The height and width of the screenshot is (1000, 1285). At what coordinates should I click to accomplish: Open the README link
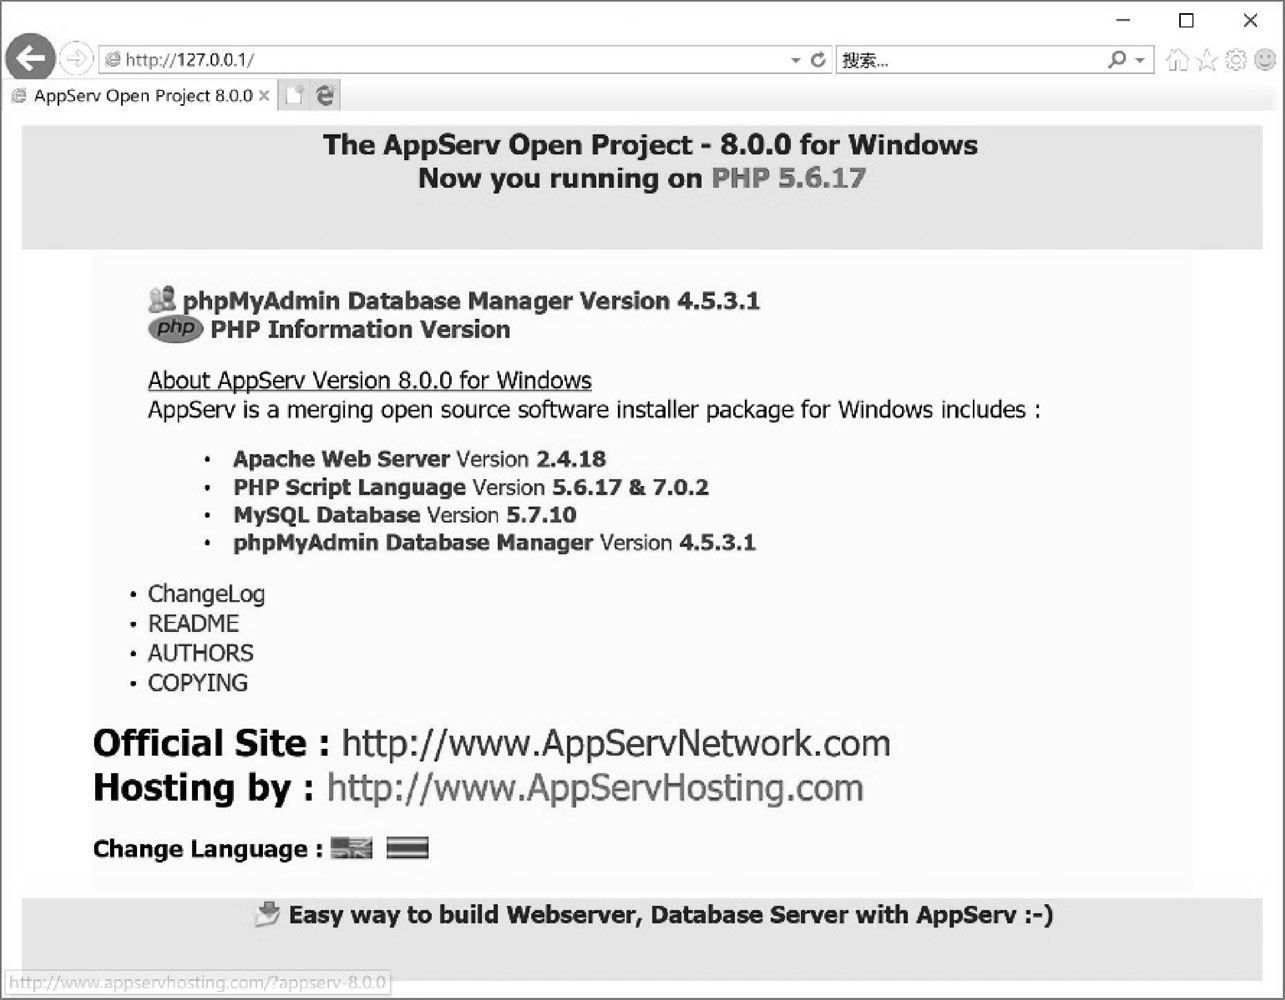click(x=194, y=624)
